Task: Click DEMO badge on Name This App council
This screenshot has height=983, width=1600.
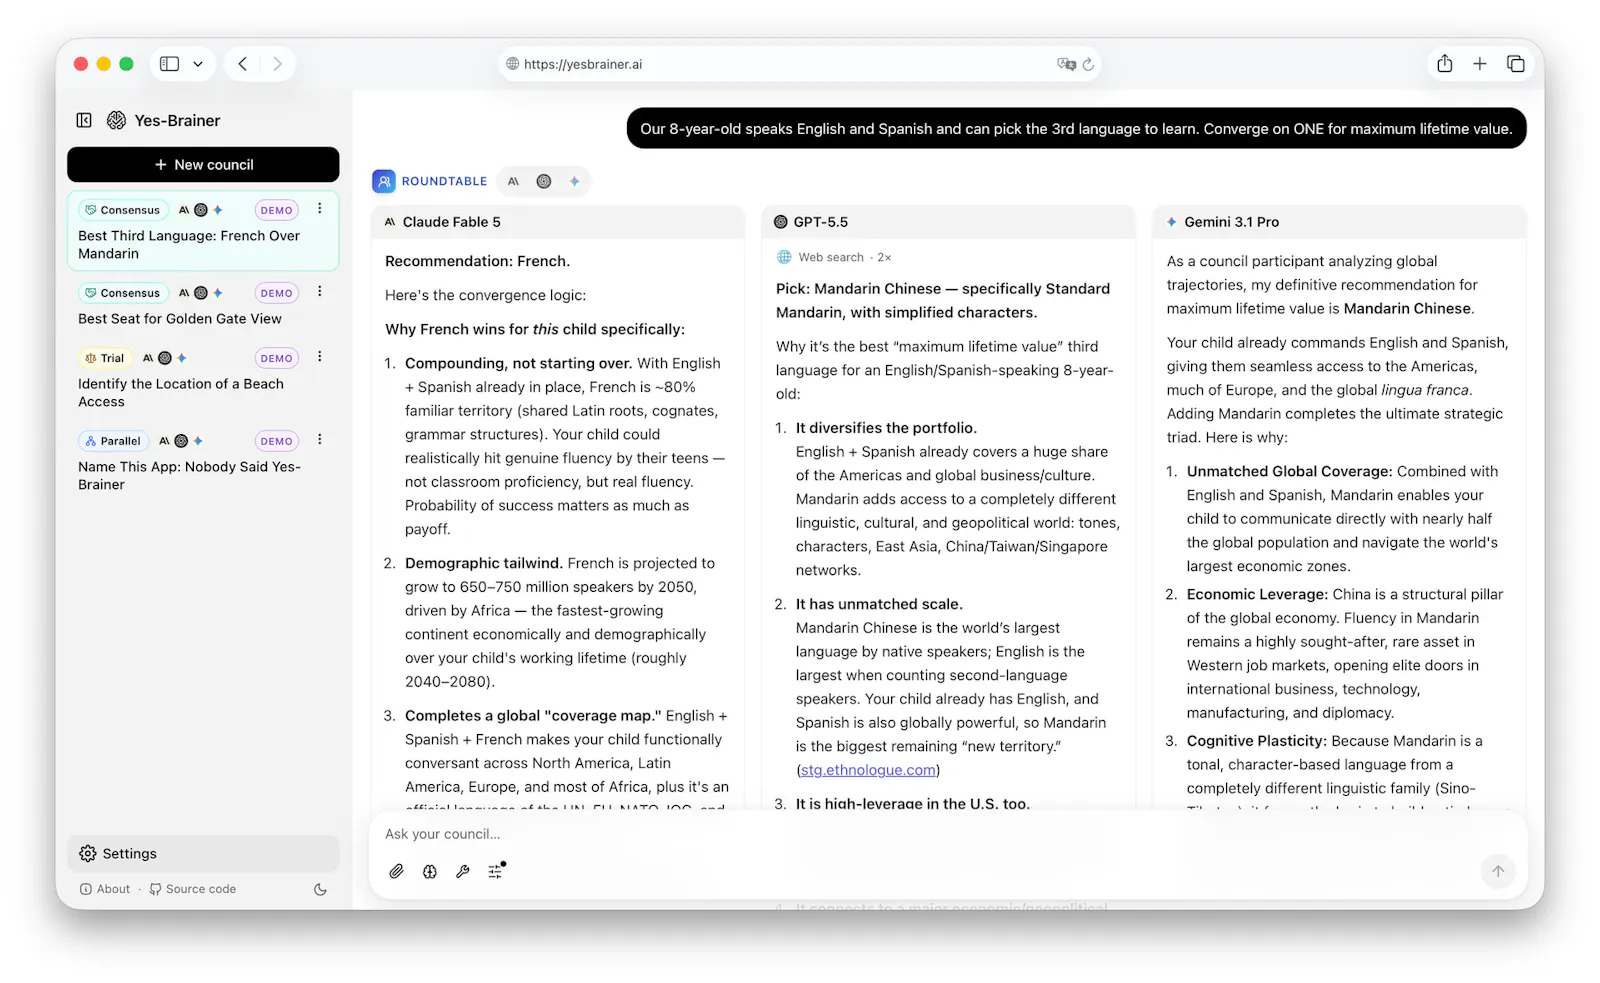Action: tap(277, 441)
